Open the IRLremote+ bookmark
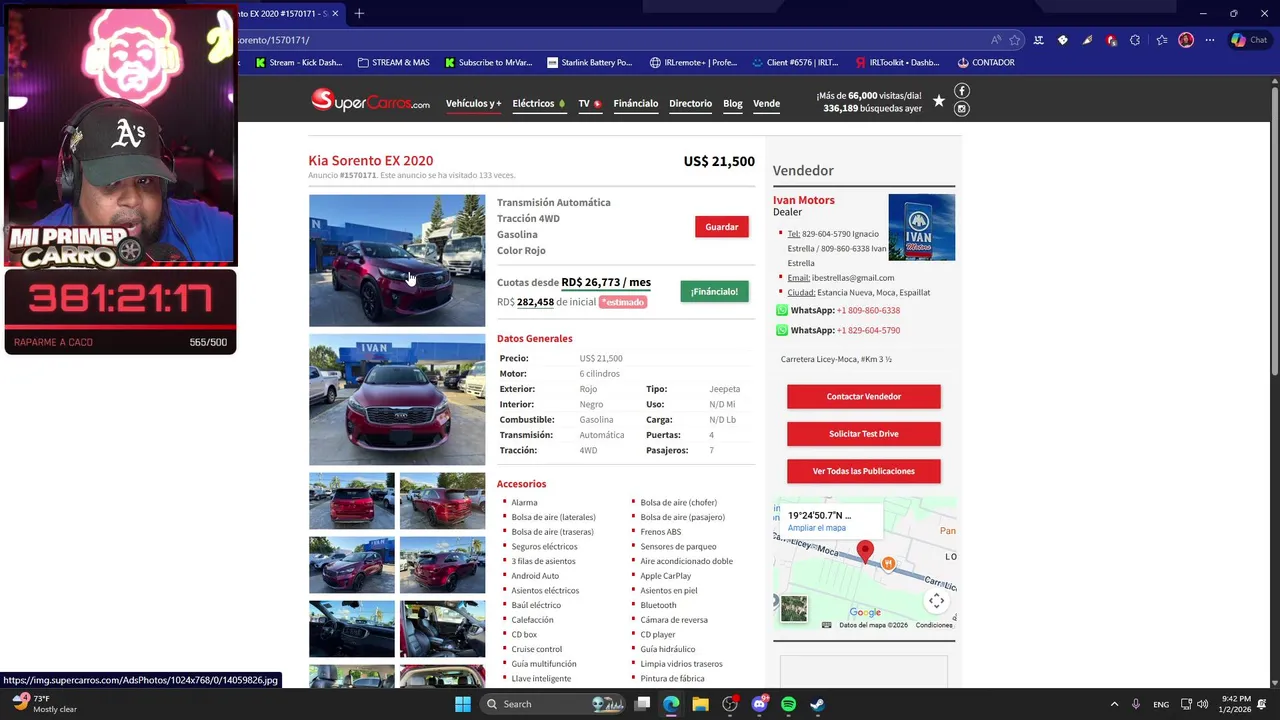The image size is (1280, 720). pyautogui.click(x=693, y=62)
